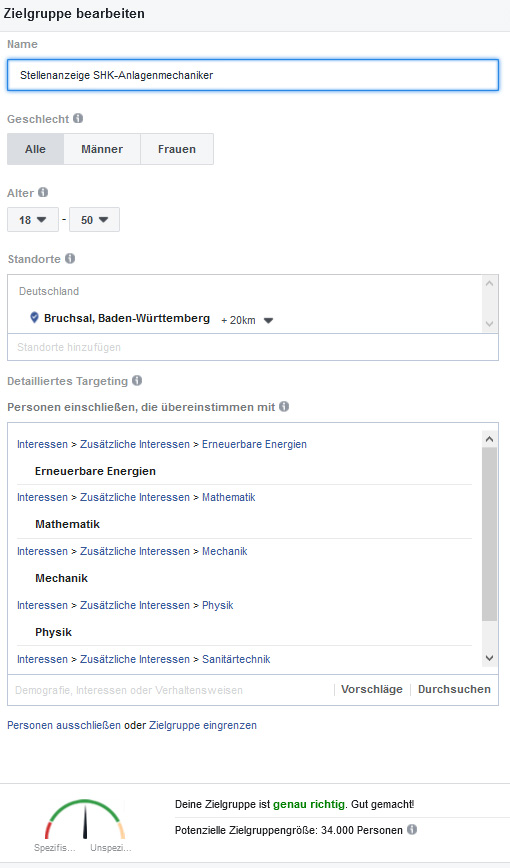Select the Alle gender option
The image size is (510, 868).
tap(35, 149)
